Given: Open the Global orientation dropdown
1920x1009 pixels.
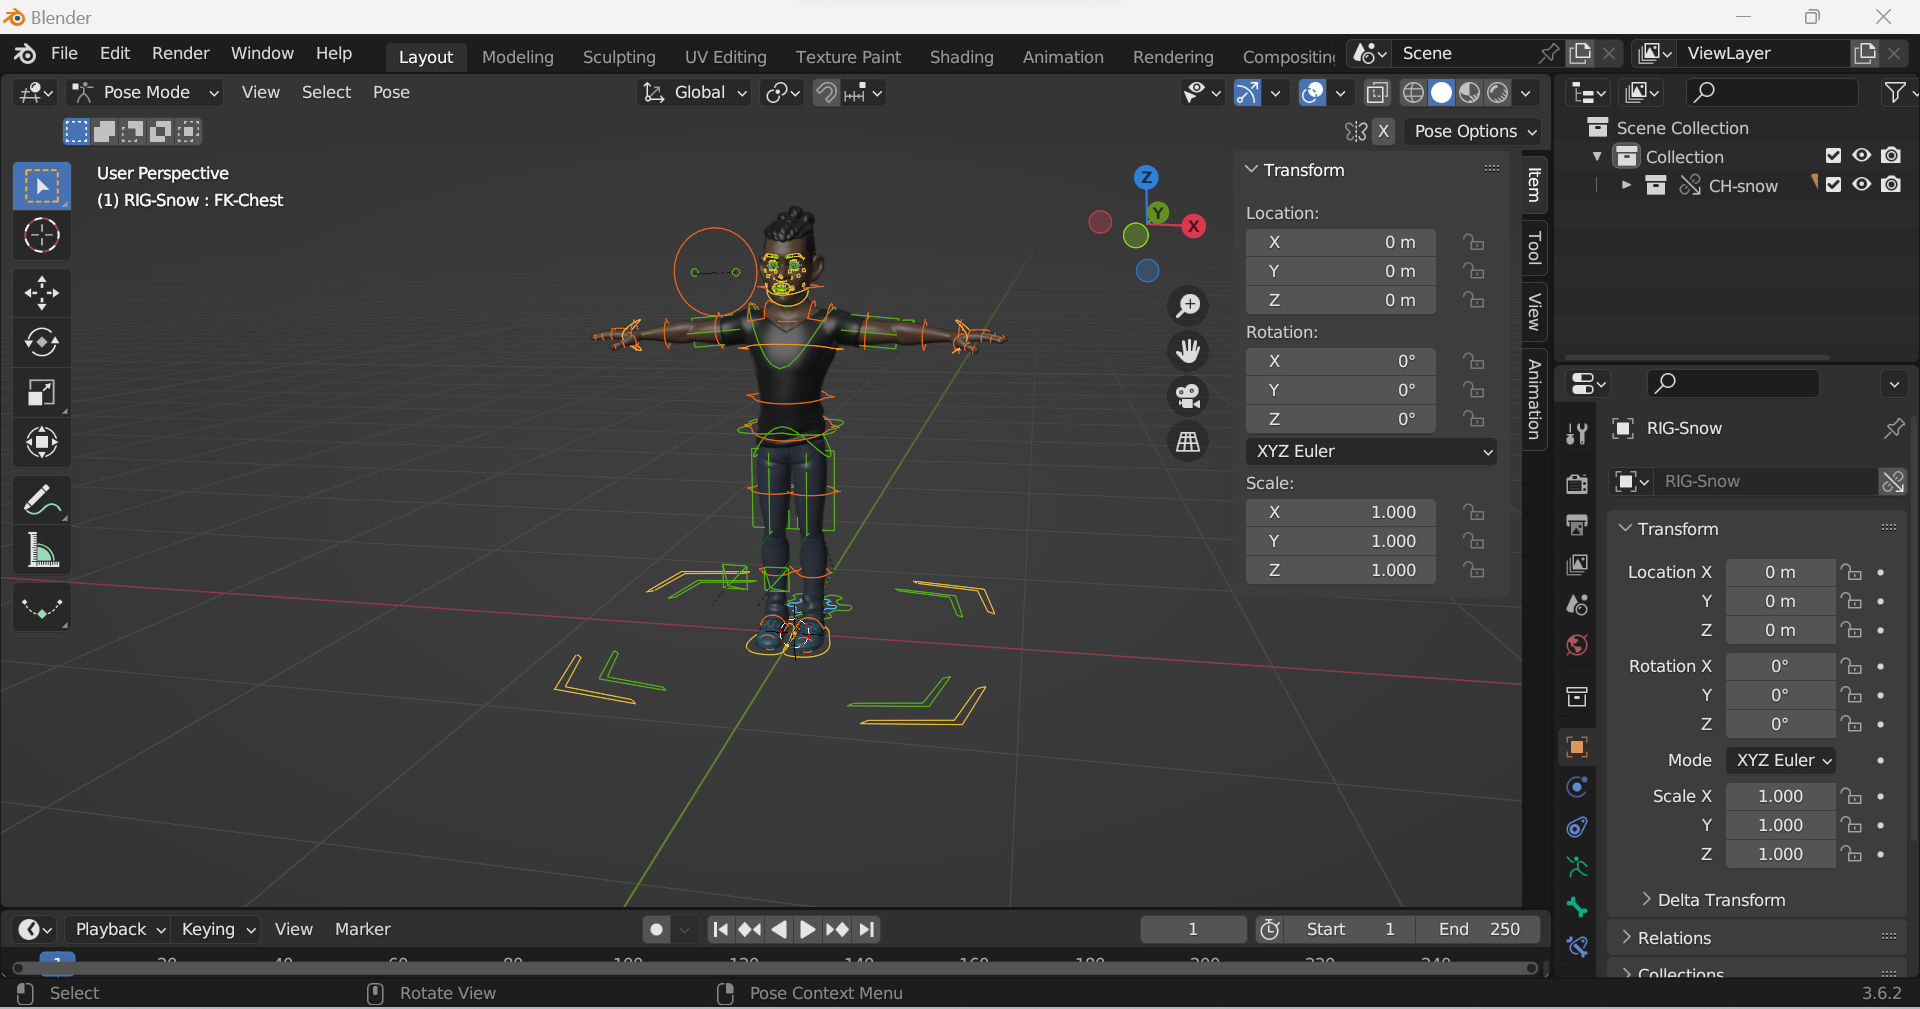Looking at the screenshot, I should pyautogui.click(x=695, y=93).
